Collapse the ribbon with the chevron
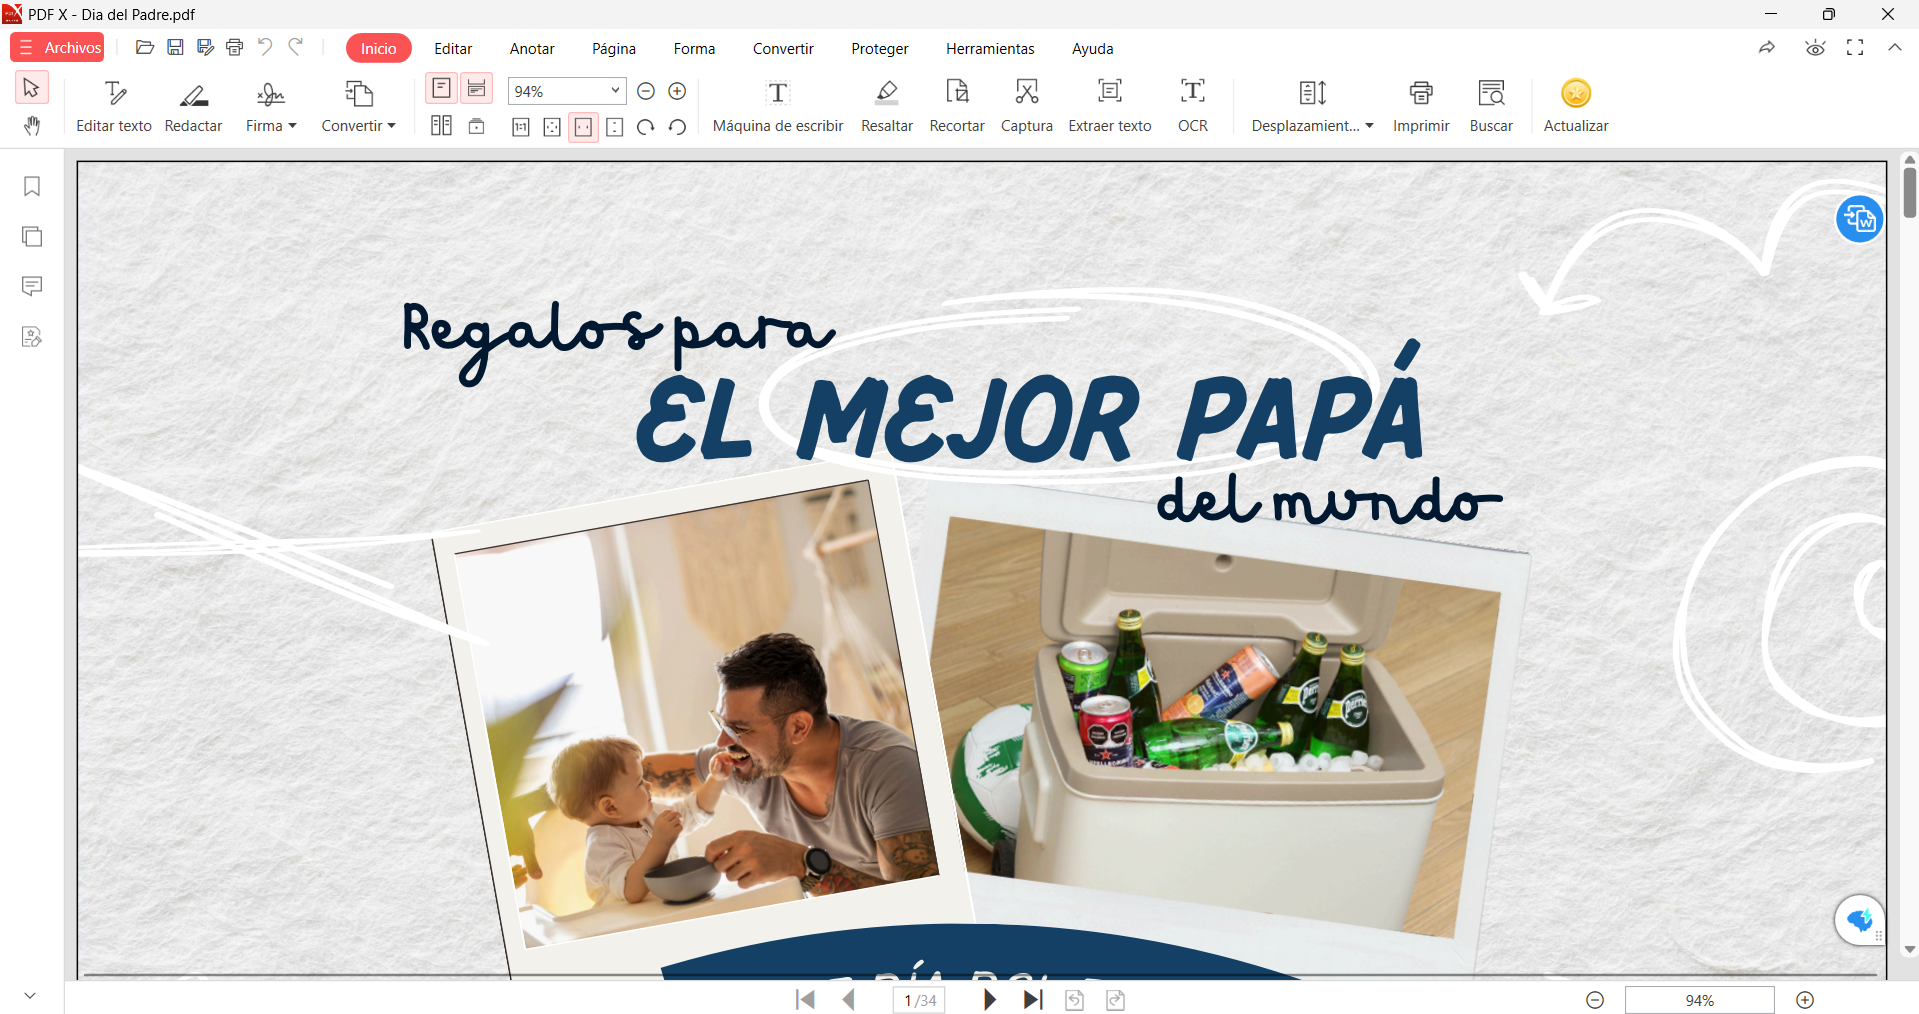 click(x=1895, y=47)
